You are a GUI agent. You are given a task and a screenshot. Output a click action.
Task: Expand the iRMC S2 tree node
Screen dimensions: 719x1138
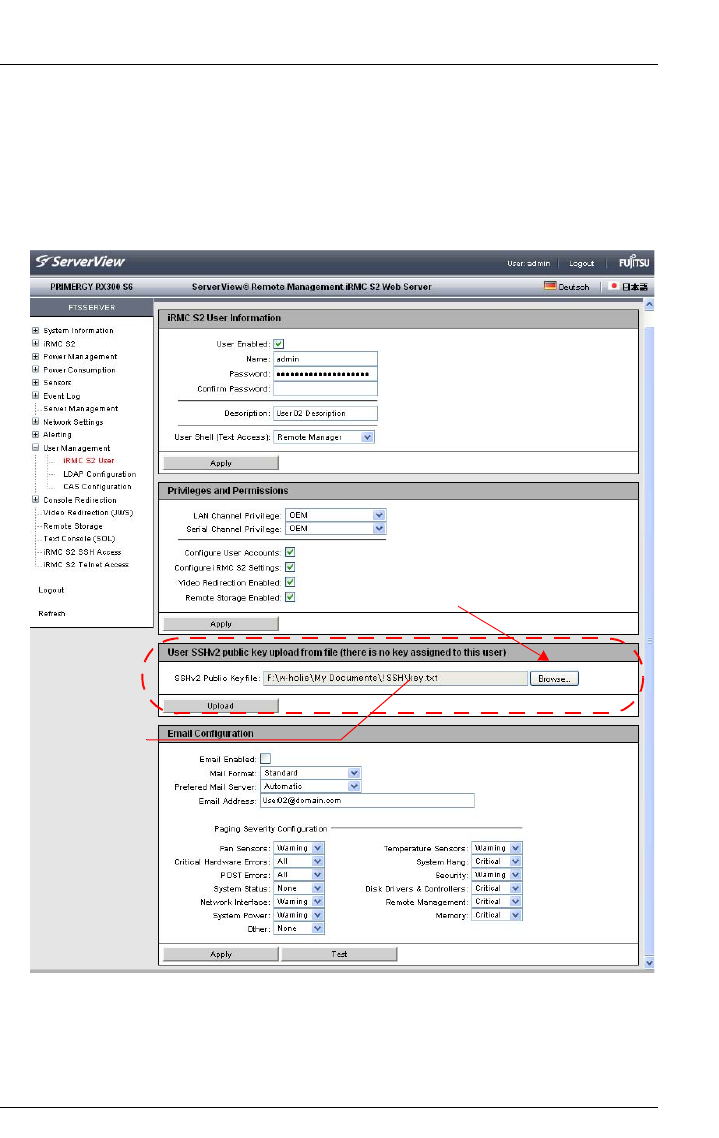[x=36, y=343]
